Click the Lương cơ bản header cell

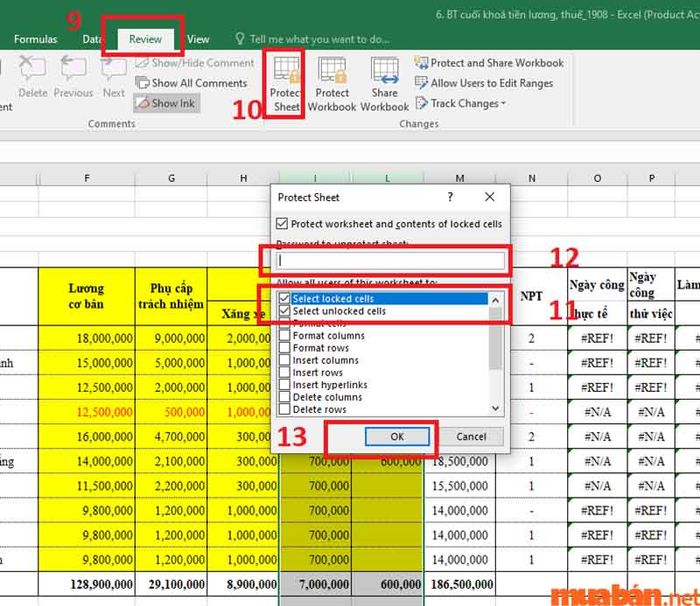[x=87, y=296]
